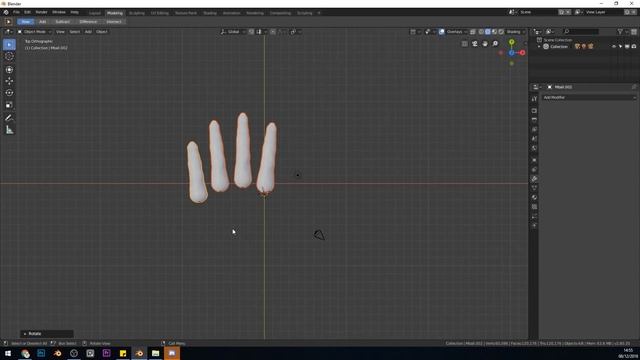Open the Window menu
The width and height of the screenshot is (640, 360).
pos(59,12)
